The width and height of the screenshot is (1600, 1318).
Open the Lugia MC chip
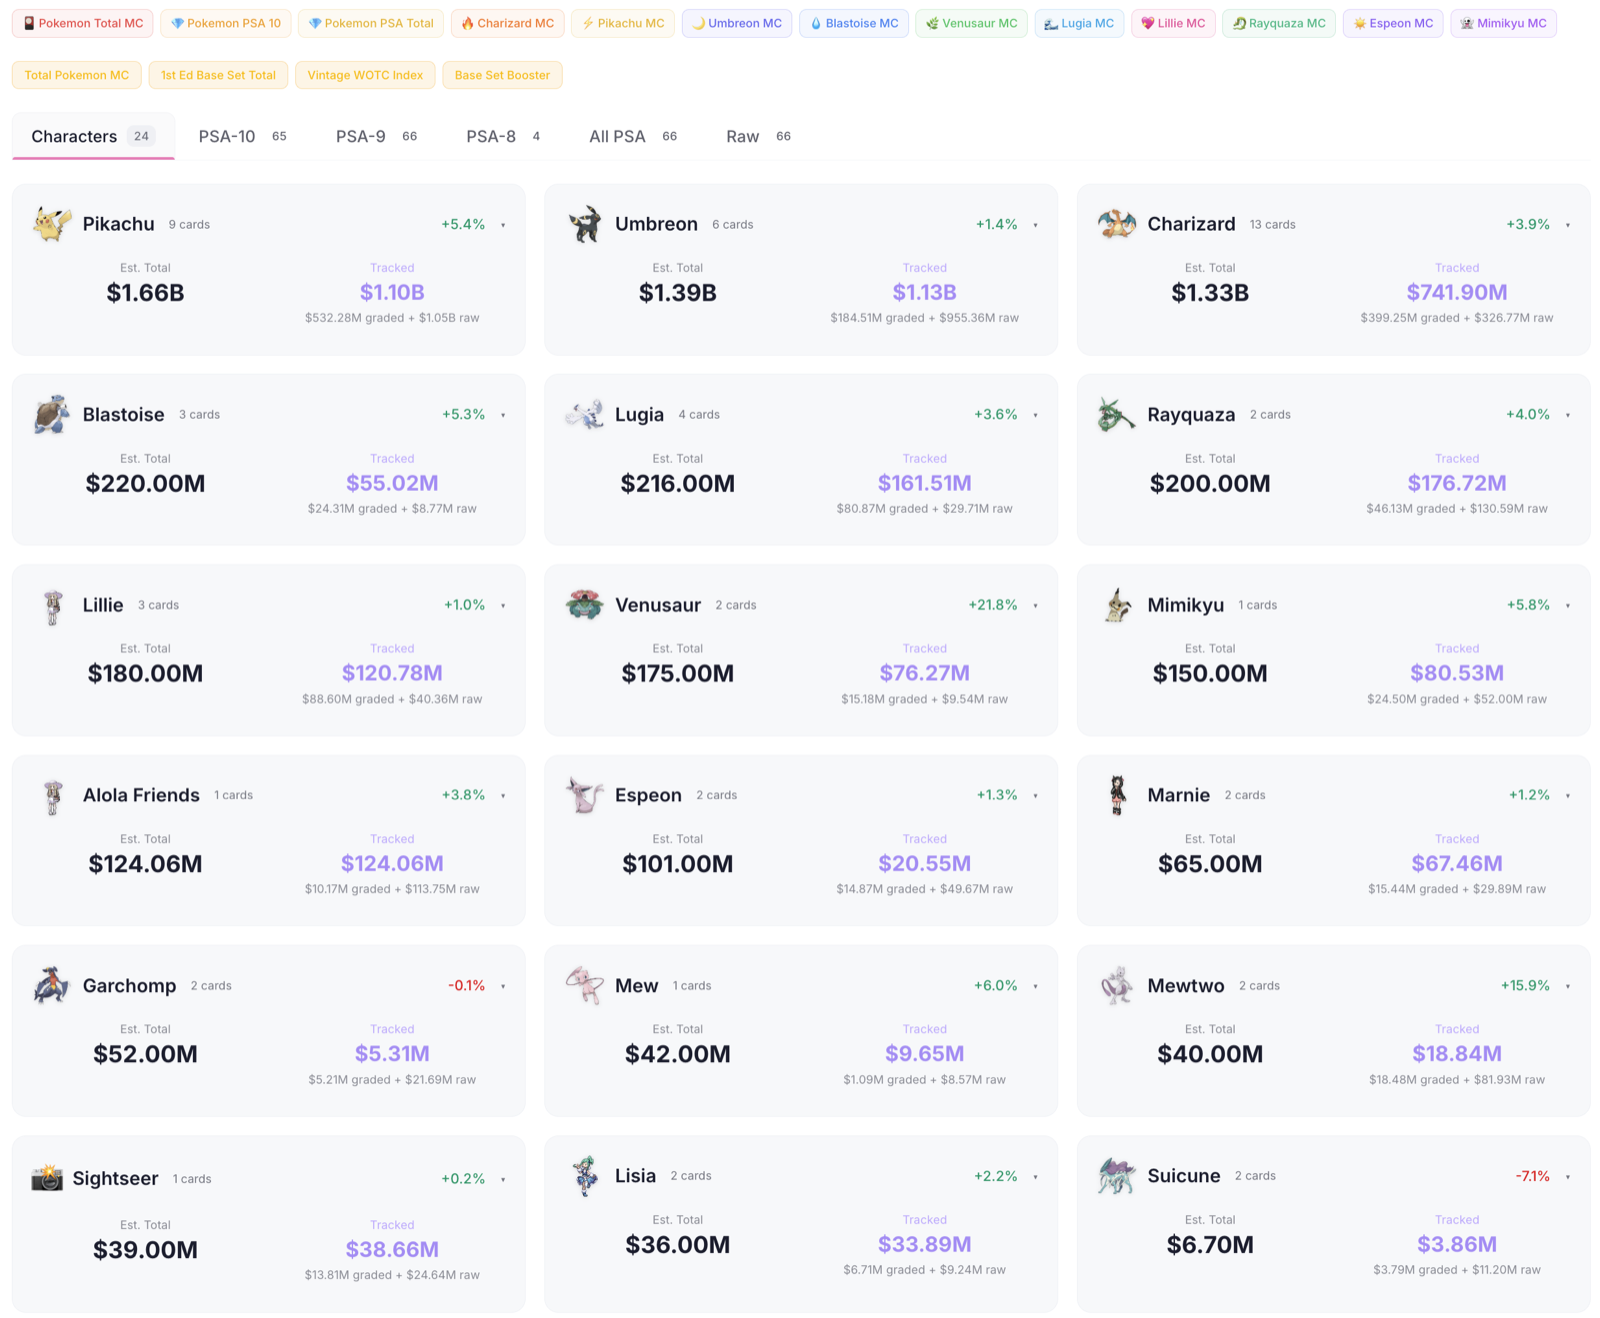click(x=1080, y=23)
